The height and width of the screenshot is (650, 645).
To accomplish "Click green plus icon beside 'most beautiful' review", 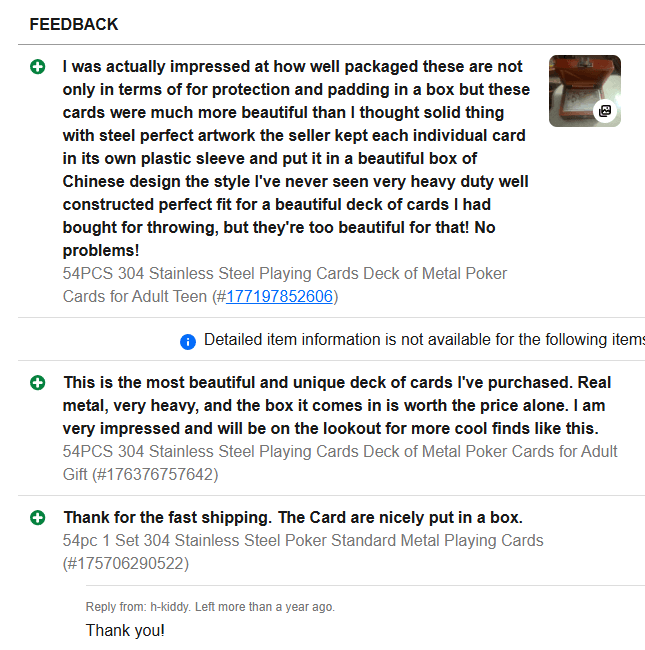I will 38,383.
